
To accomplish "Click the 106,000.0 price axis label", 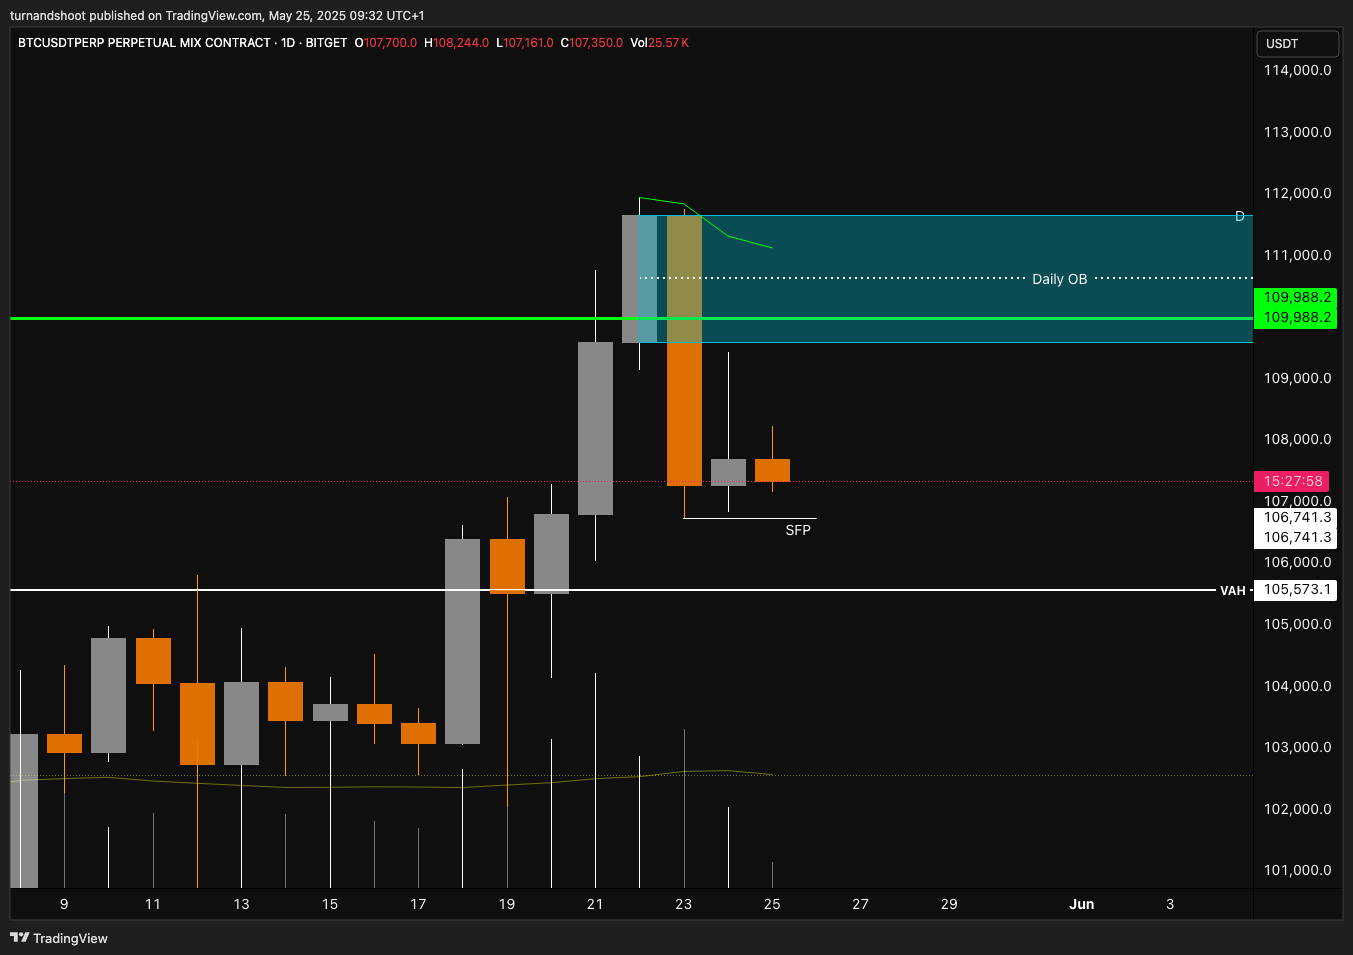I will point(1297,562).
